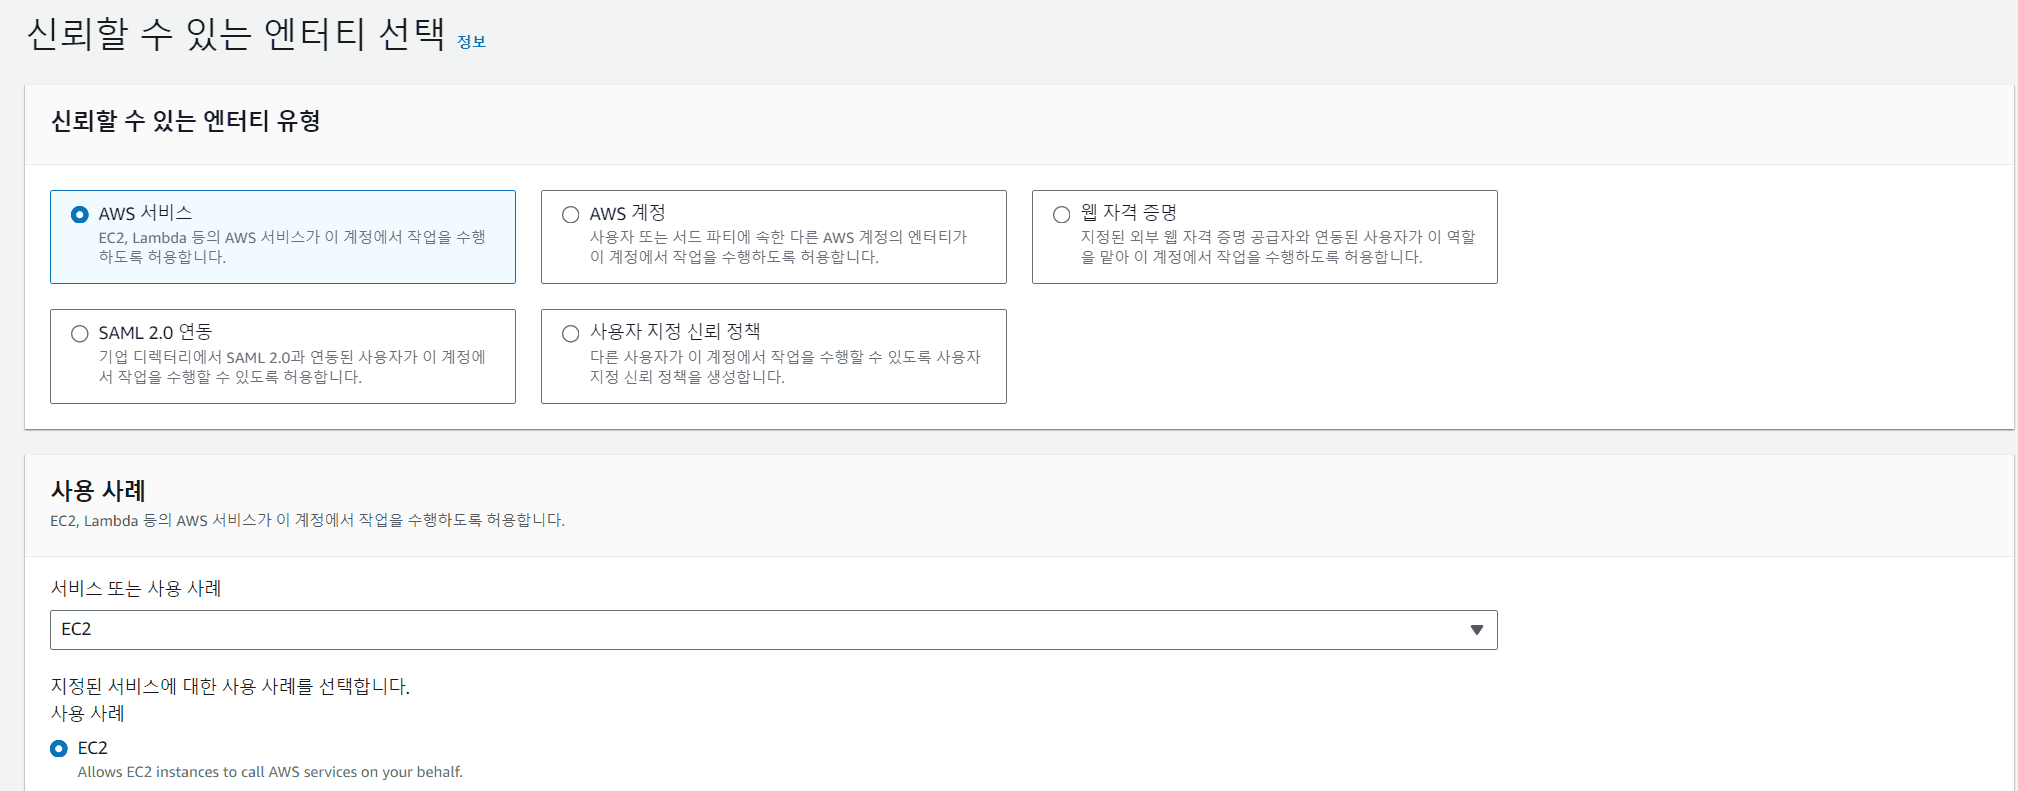Click the 사용자 지정 신뢰 정책 card description
2018x791 pixels.
[784, 367]
